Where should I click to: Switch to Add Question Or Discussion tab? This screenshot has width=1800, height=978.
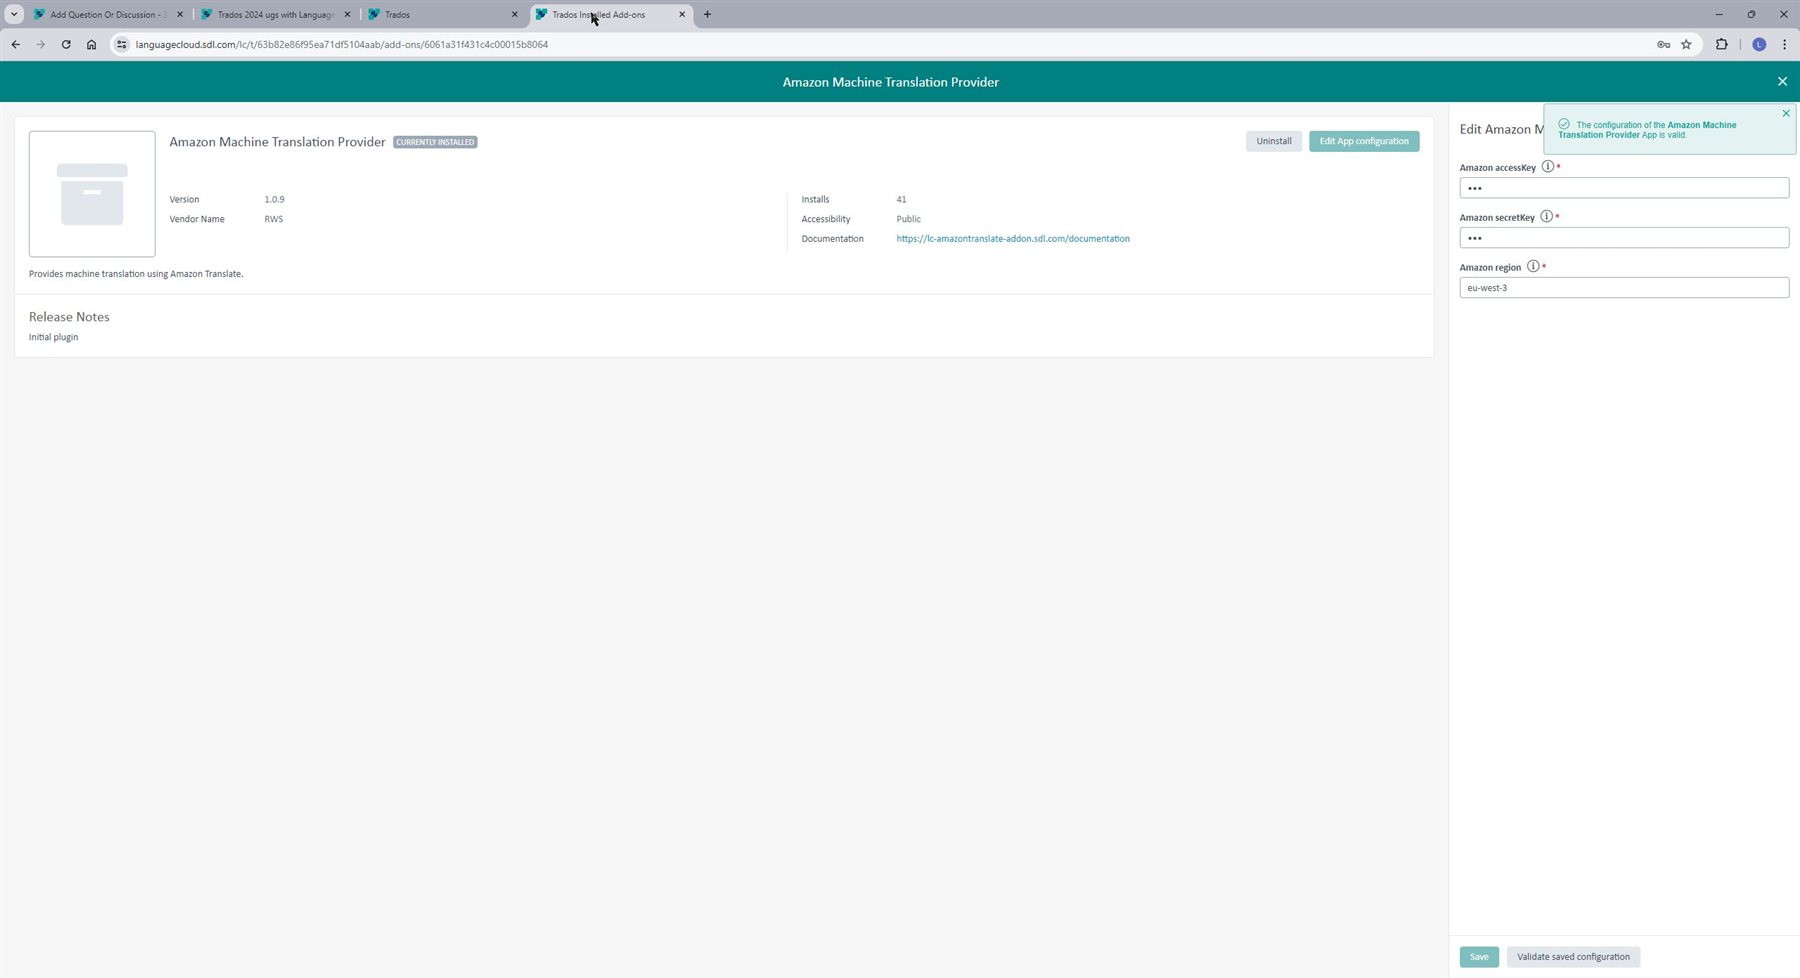pos(103,15)
